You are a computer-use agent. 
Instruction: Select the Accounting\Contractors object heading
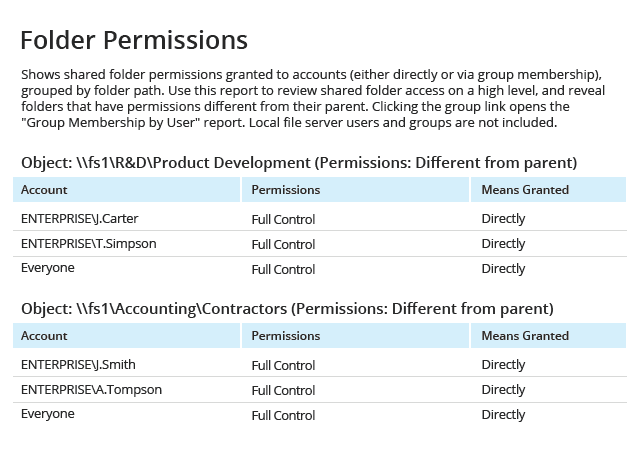[287, 308]
